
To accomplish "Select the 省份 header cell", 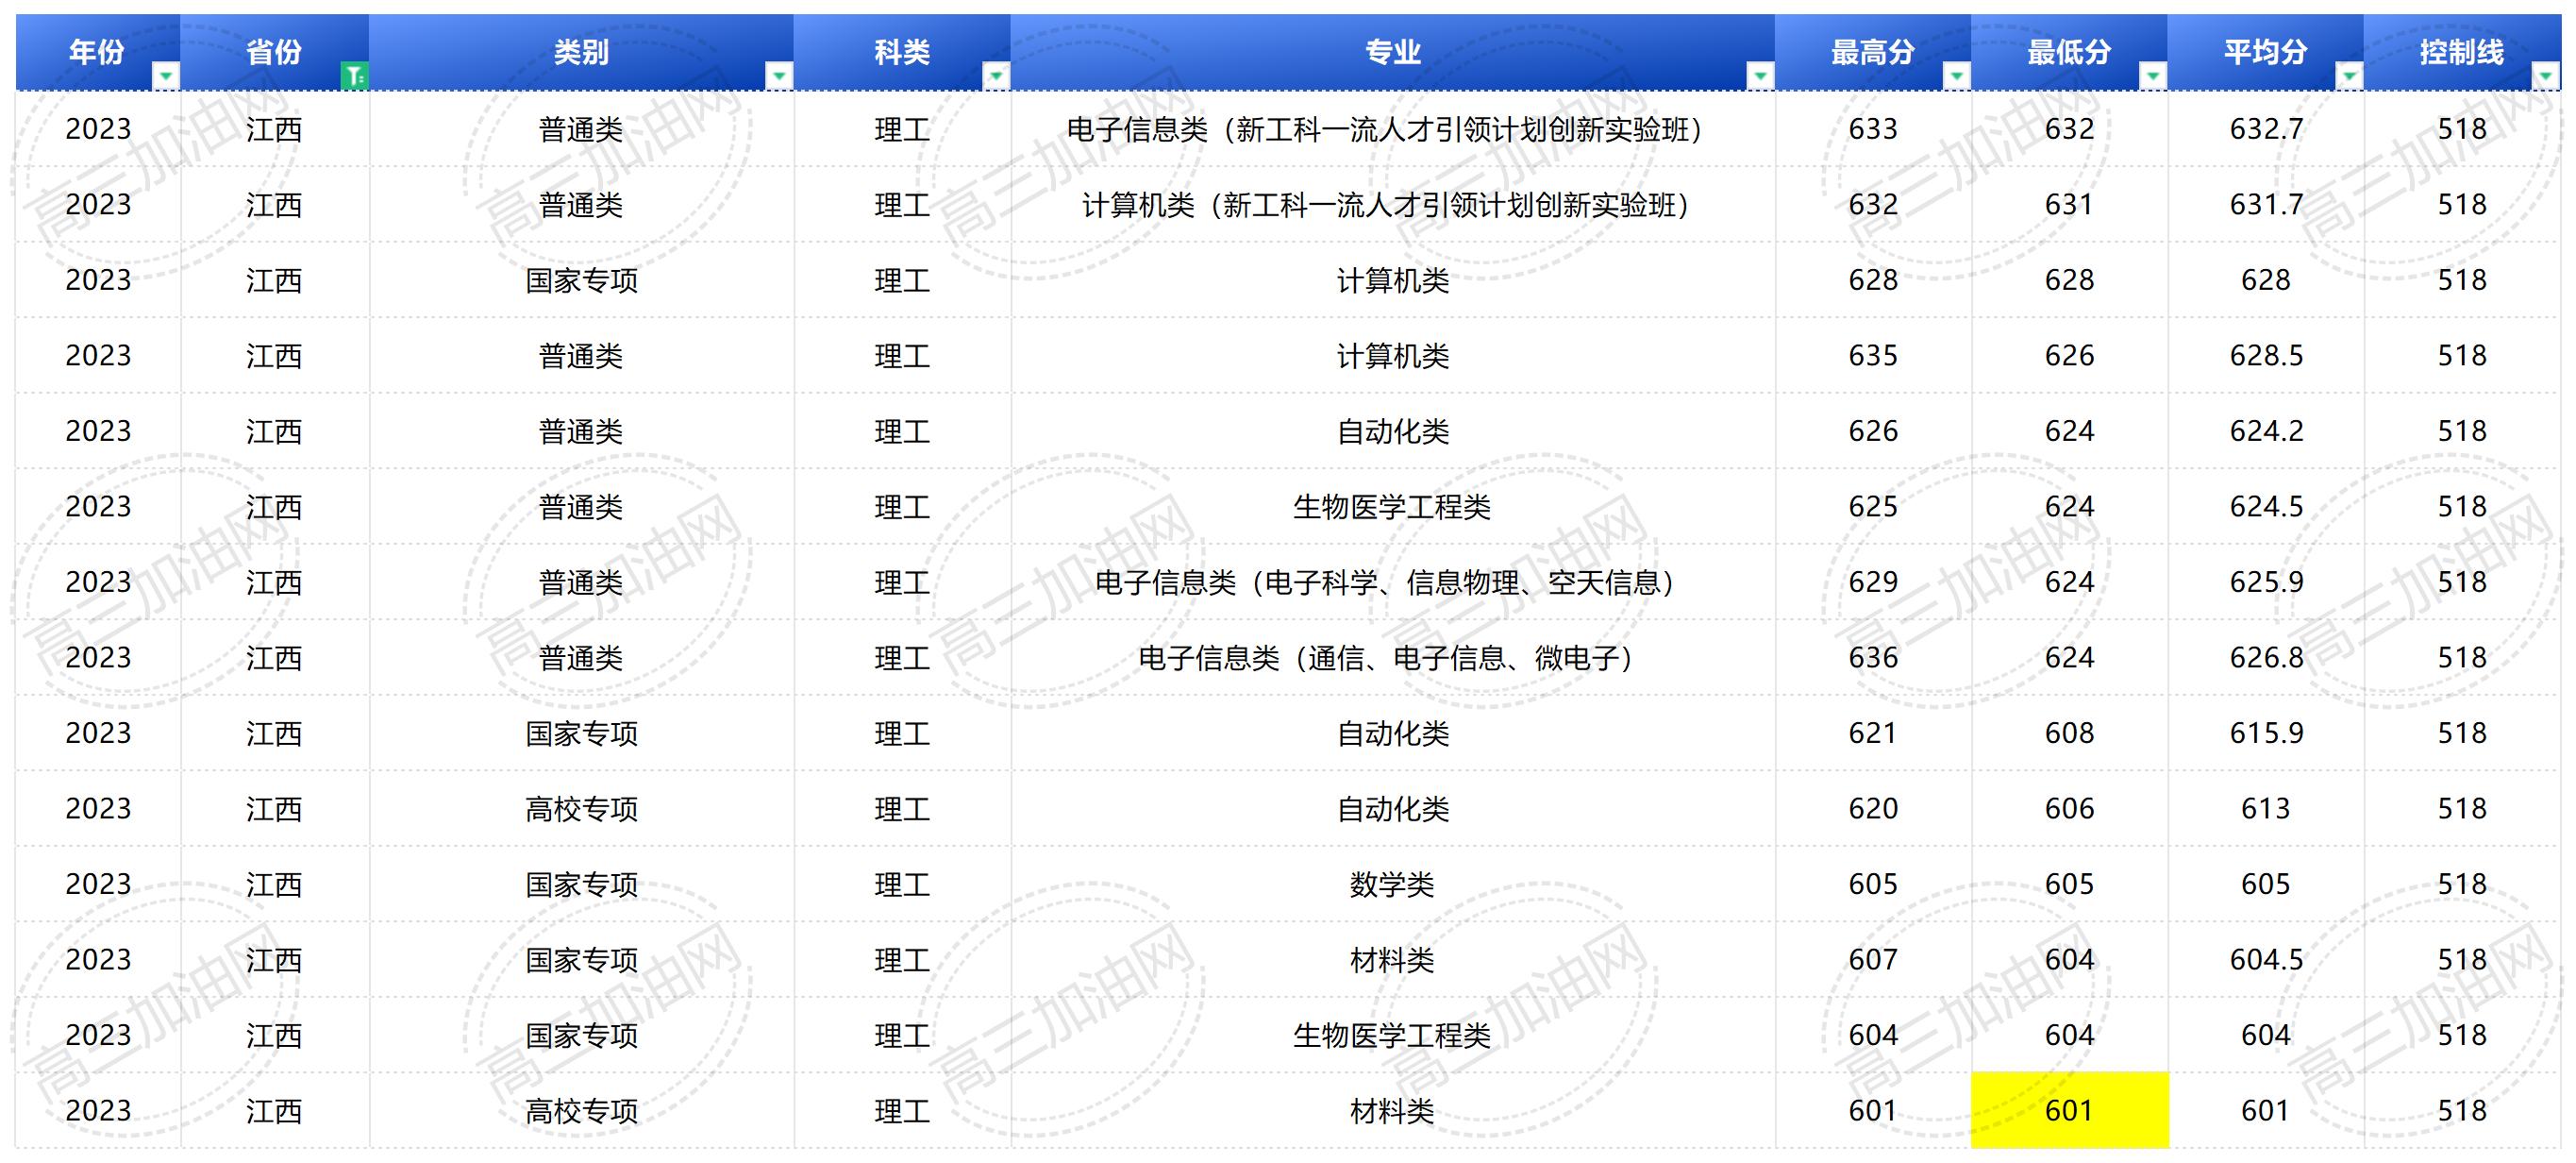I will [275, 52].
